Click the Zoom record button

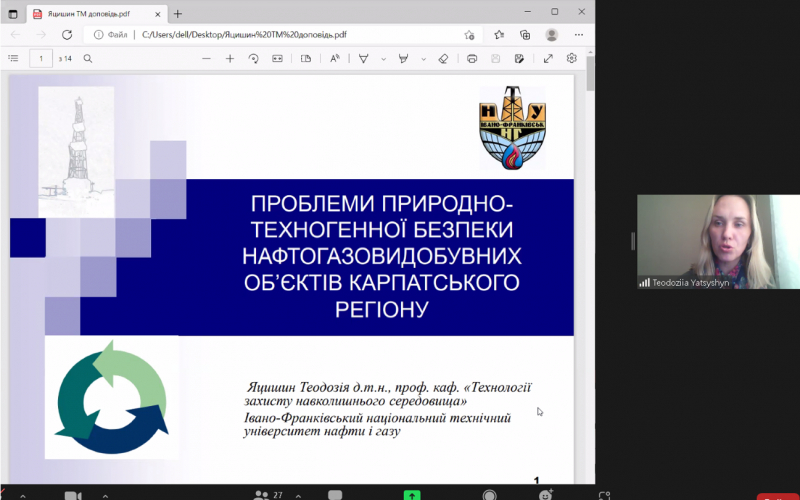(489, 495)
